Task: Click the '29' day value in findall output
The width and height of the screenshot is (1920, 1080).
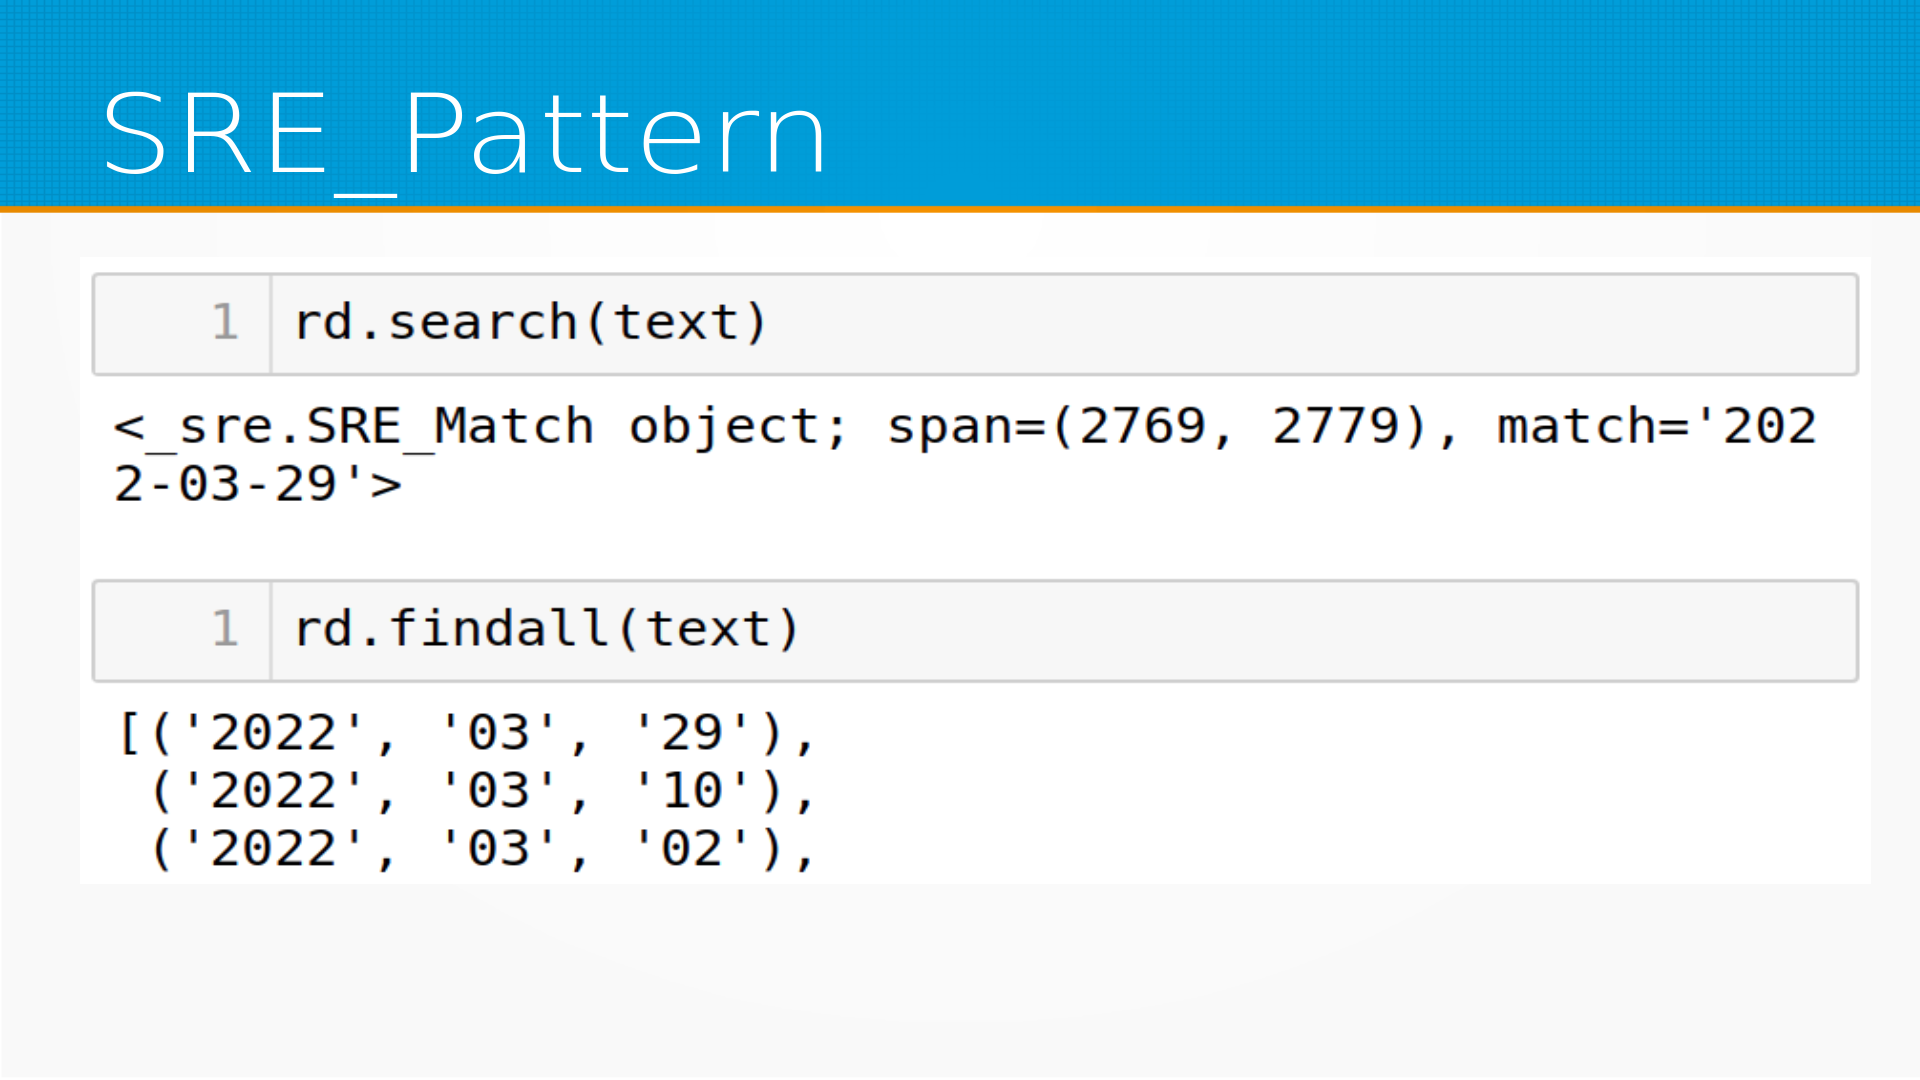Action: [x=691, y=734]
